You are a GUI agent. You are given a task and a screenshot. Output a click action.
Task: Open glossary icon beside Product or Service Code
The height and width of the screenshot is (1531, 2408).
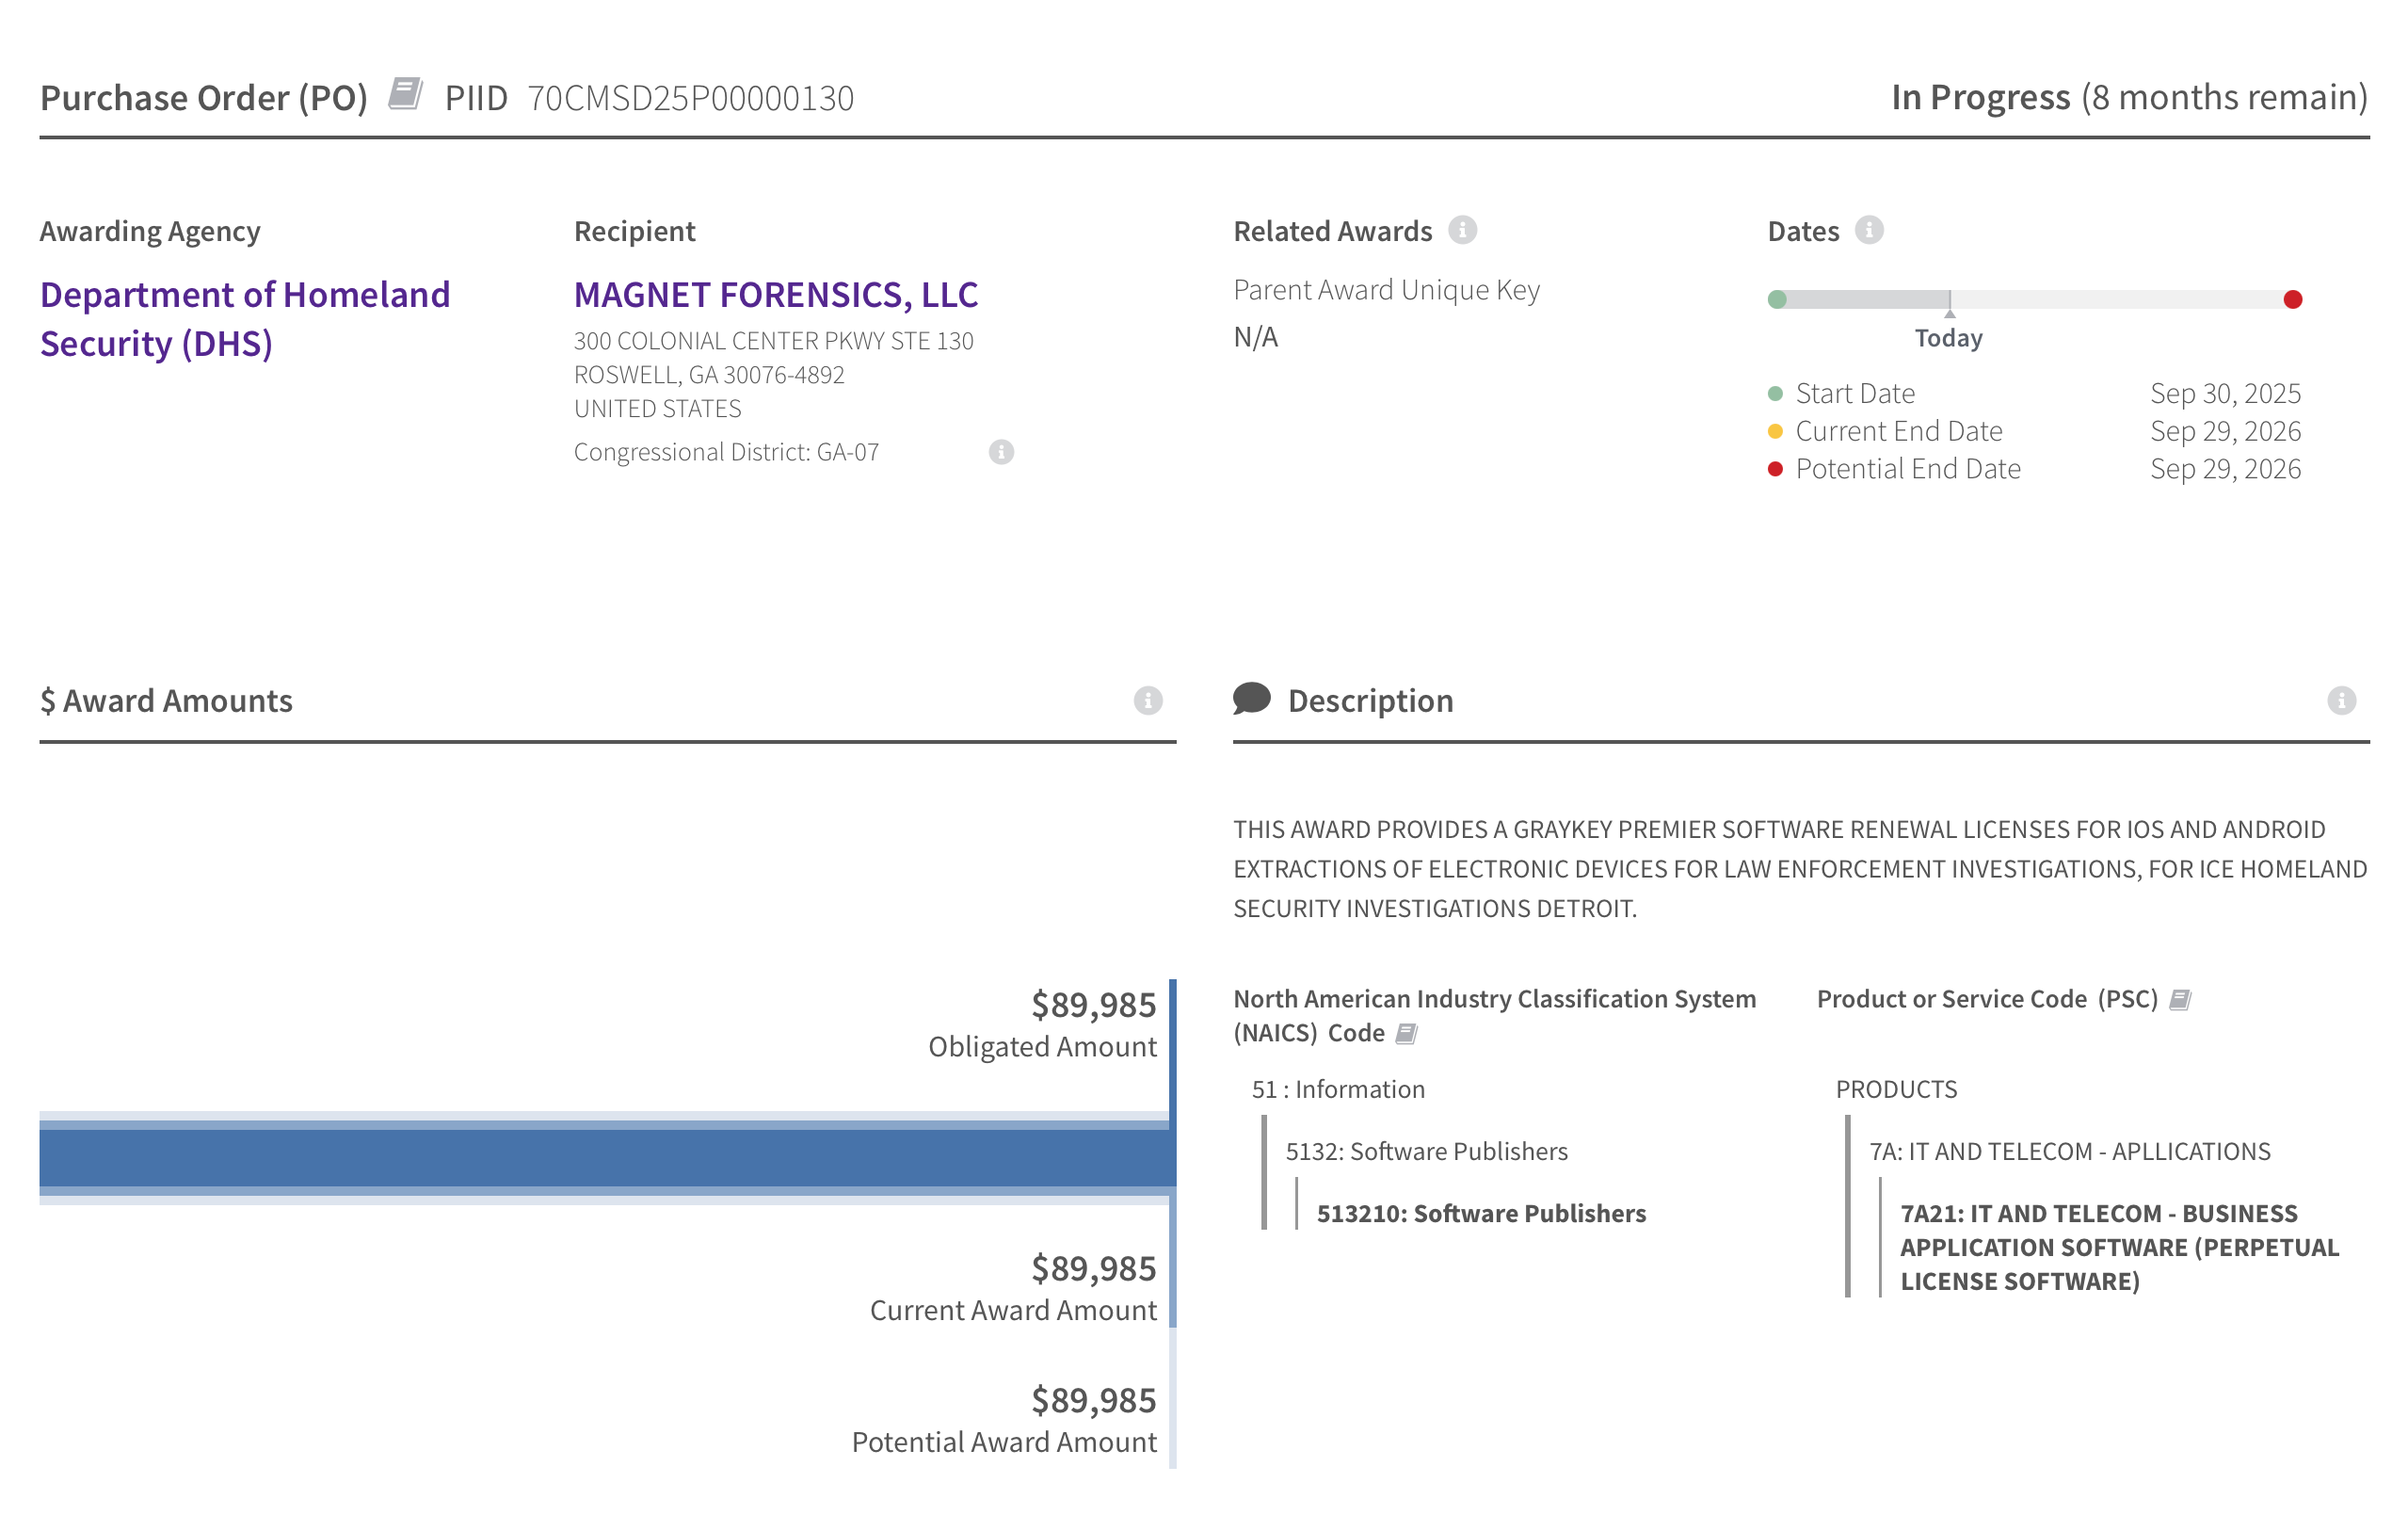(2180, 999)
